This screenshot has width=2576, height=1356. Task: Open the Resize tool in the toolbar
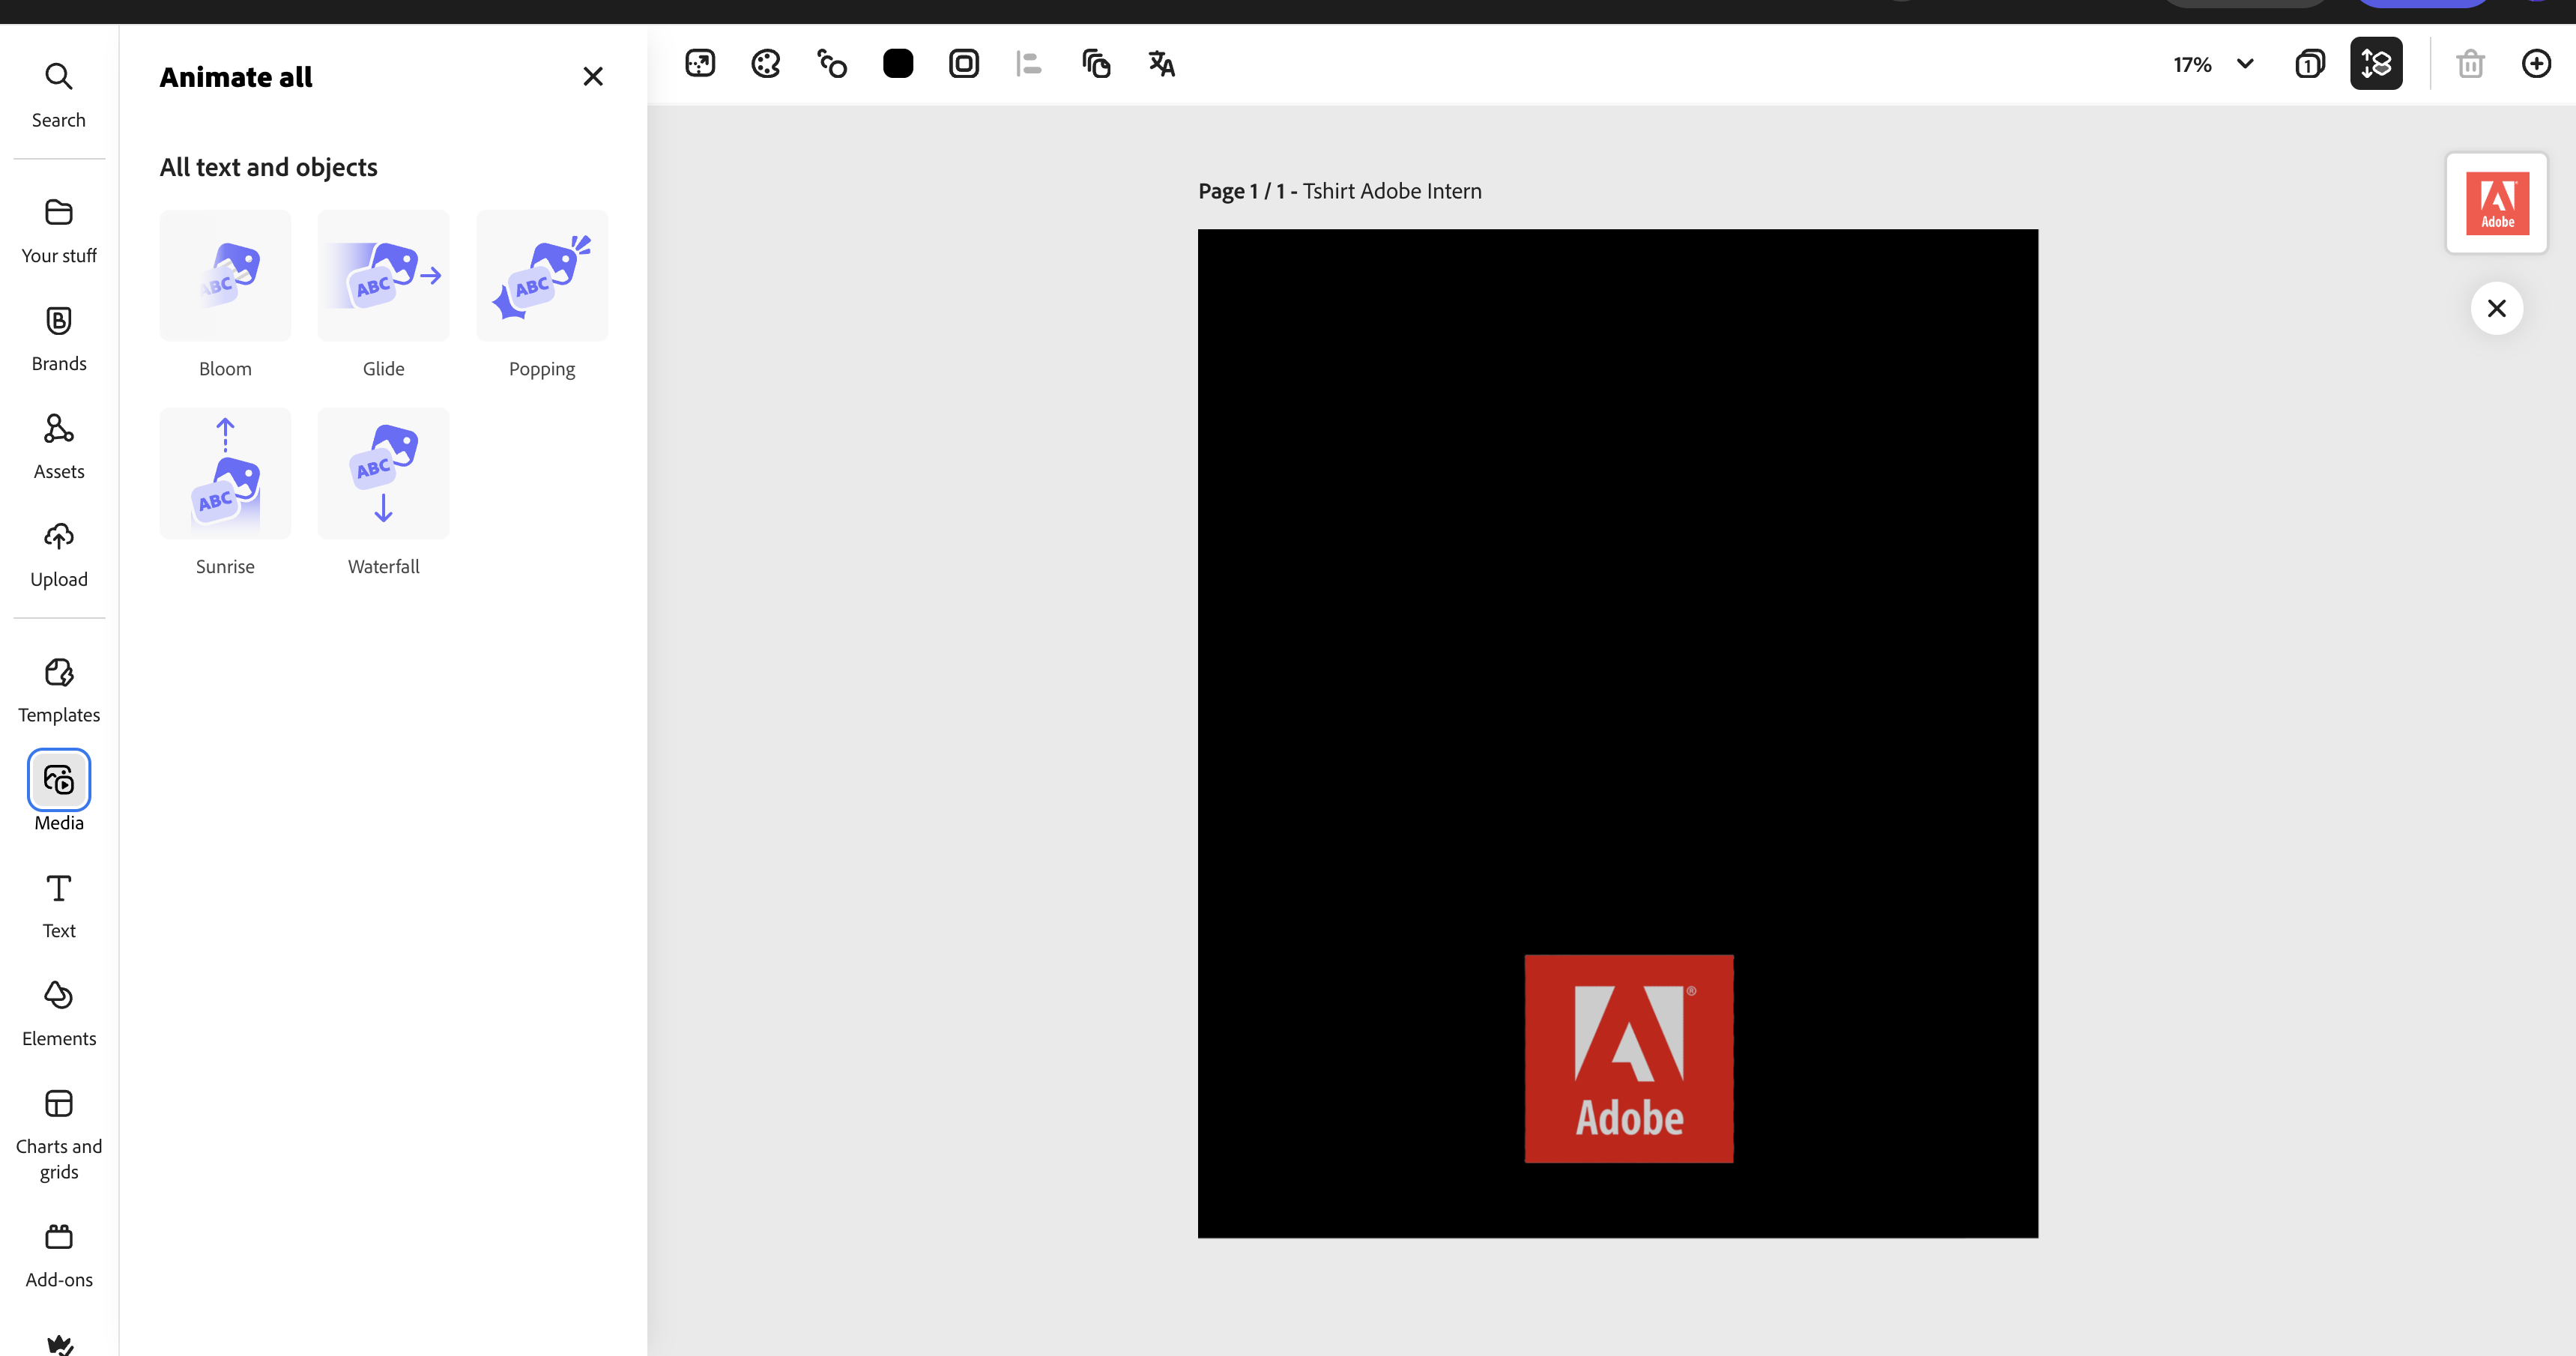[700, 63]
